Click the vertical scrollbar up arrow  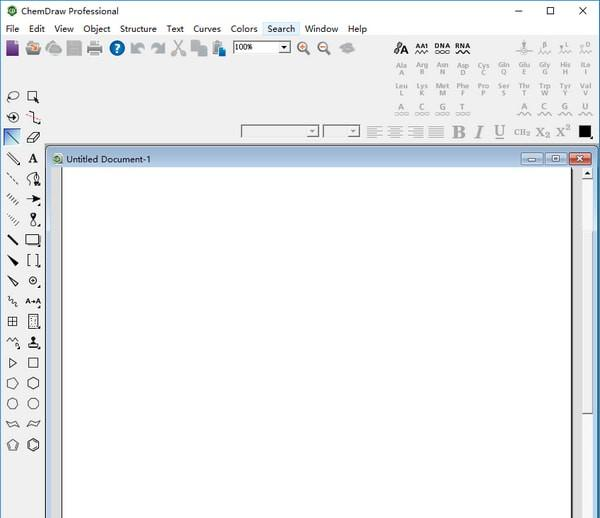pos(587,174)
